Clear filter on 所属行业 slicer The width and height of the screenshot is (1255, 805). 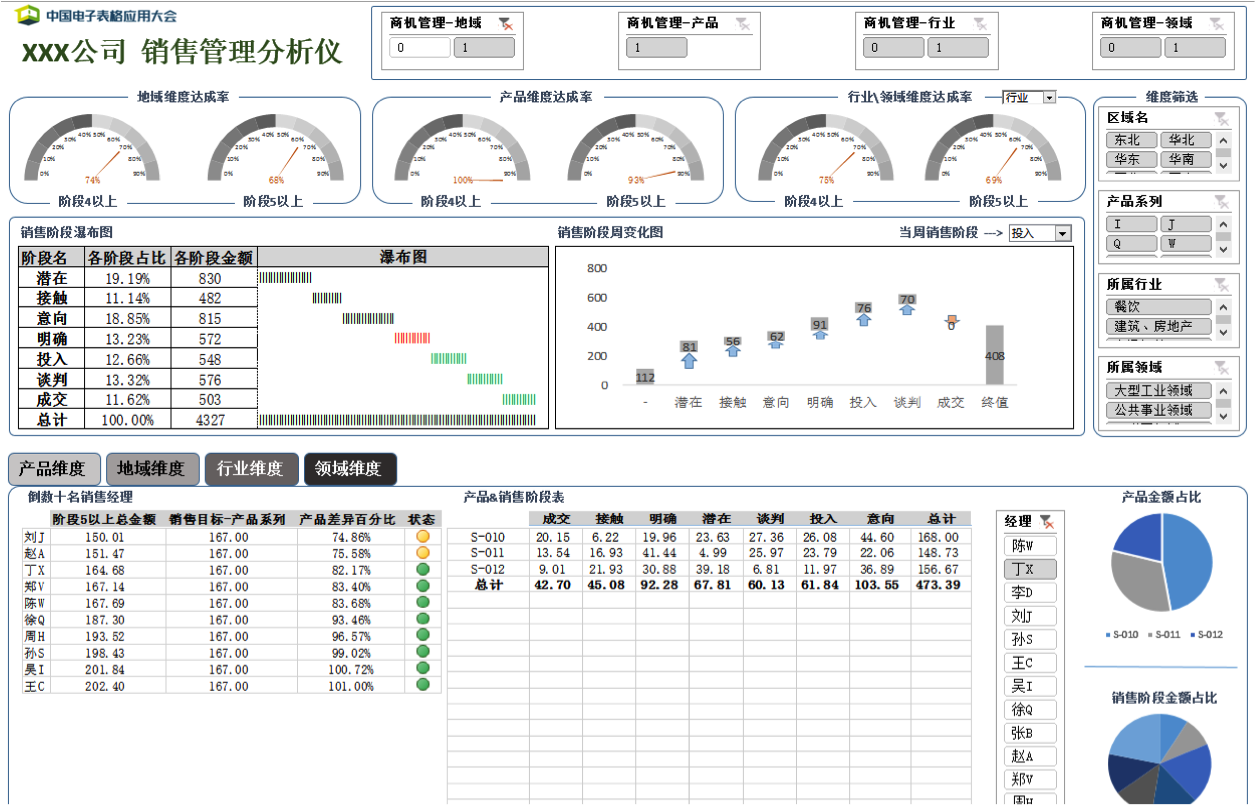tap(1221, 284)
